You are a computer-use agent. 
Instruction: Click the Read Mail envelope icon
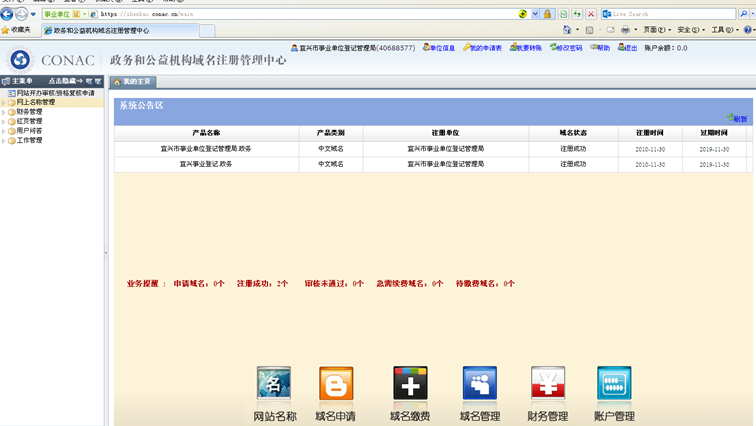pyautogui.click(x=610, y=30)
